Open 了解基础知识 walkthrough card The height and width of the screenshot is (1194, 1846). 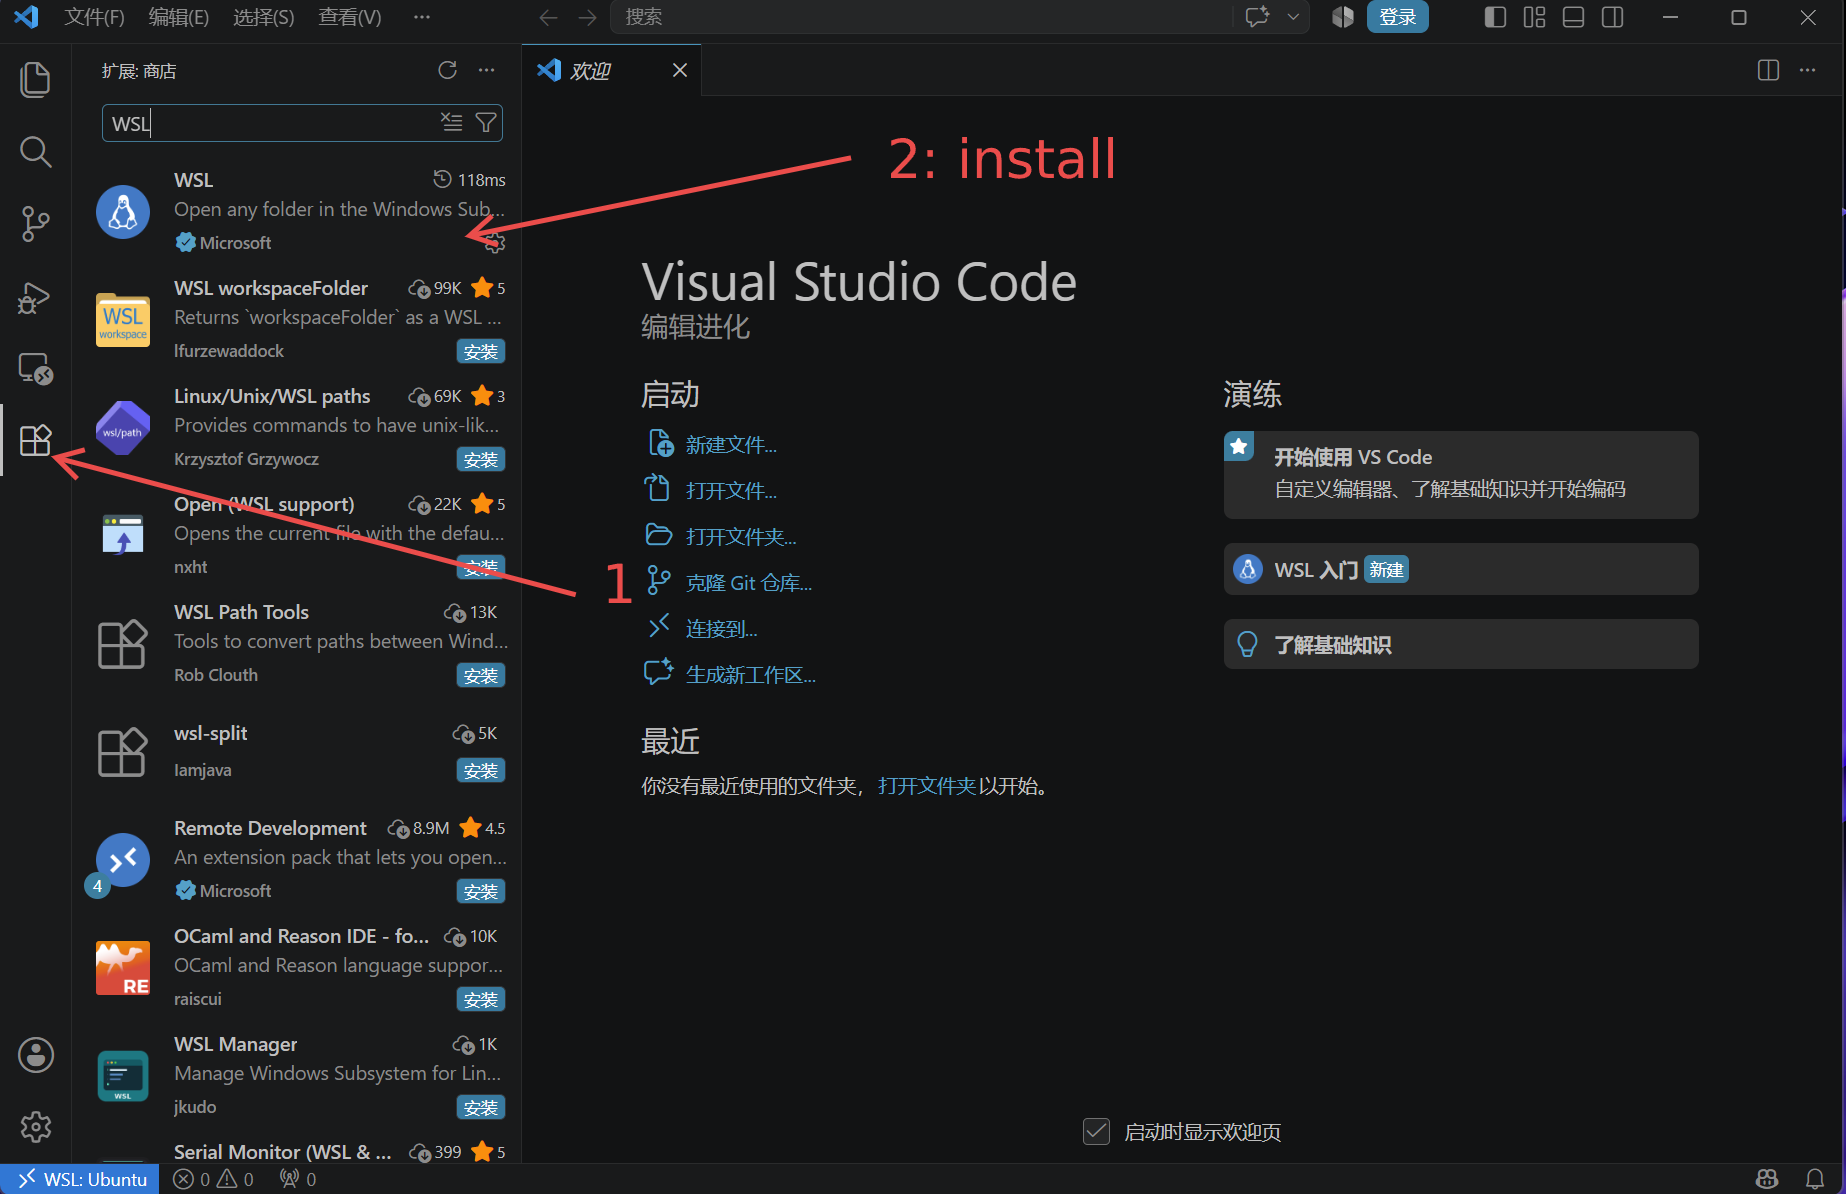click(x=1461, y=644)
